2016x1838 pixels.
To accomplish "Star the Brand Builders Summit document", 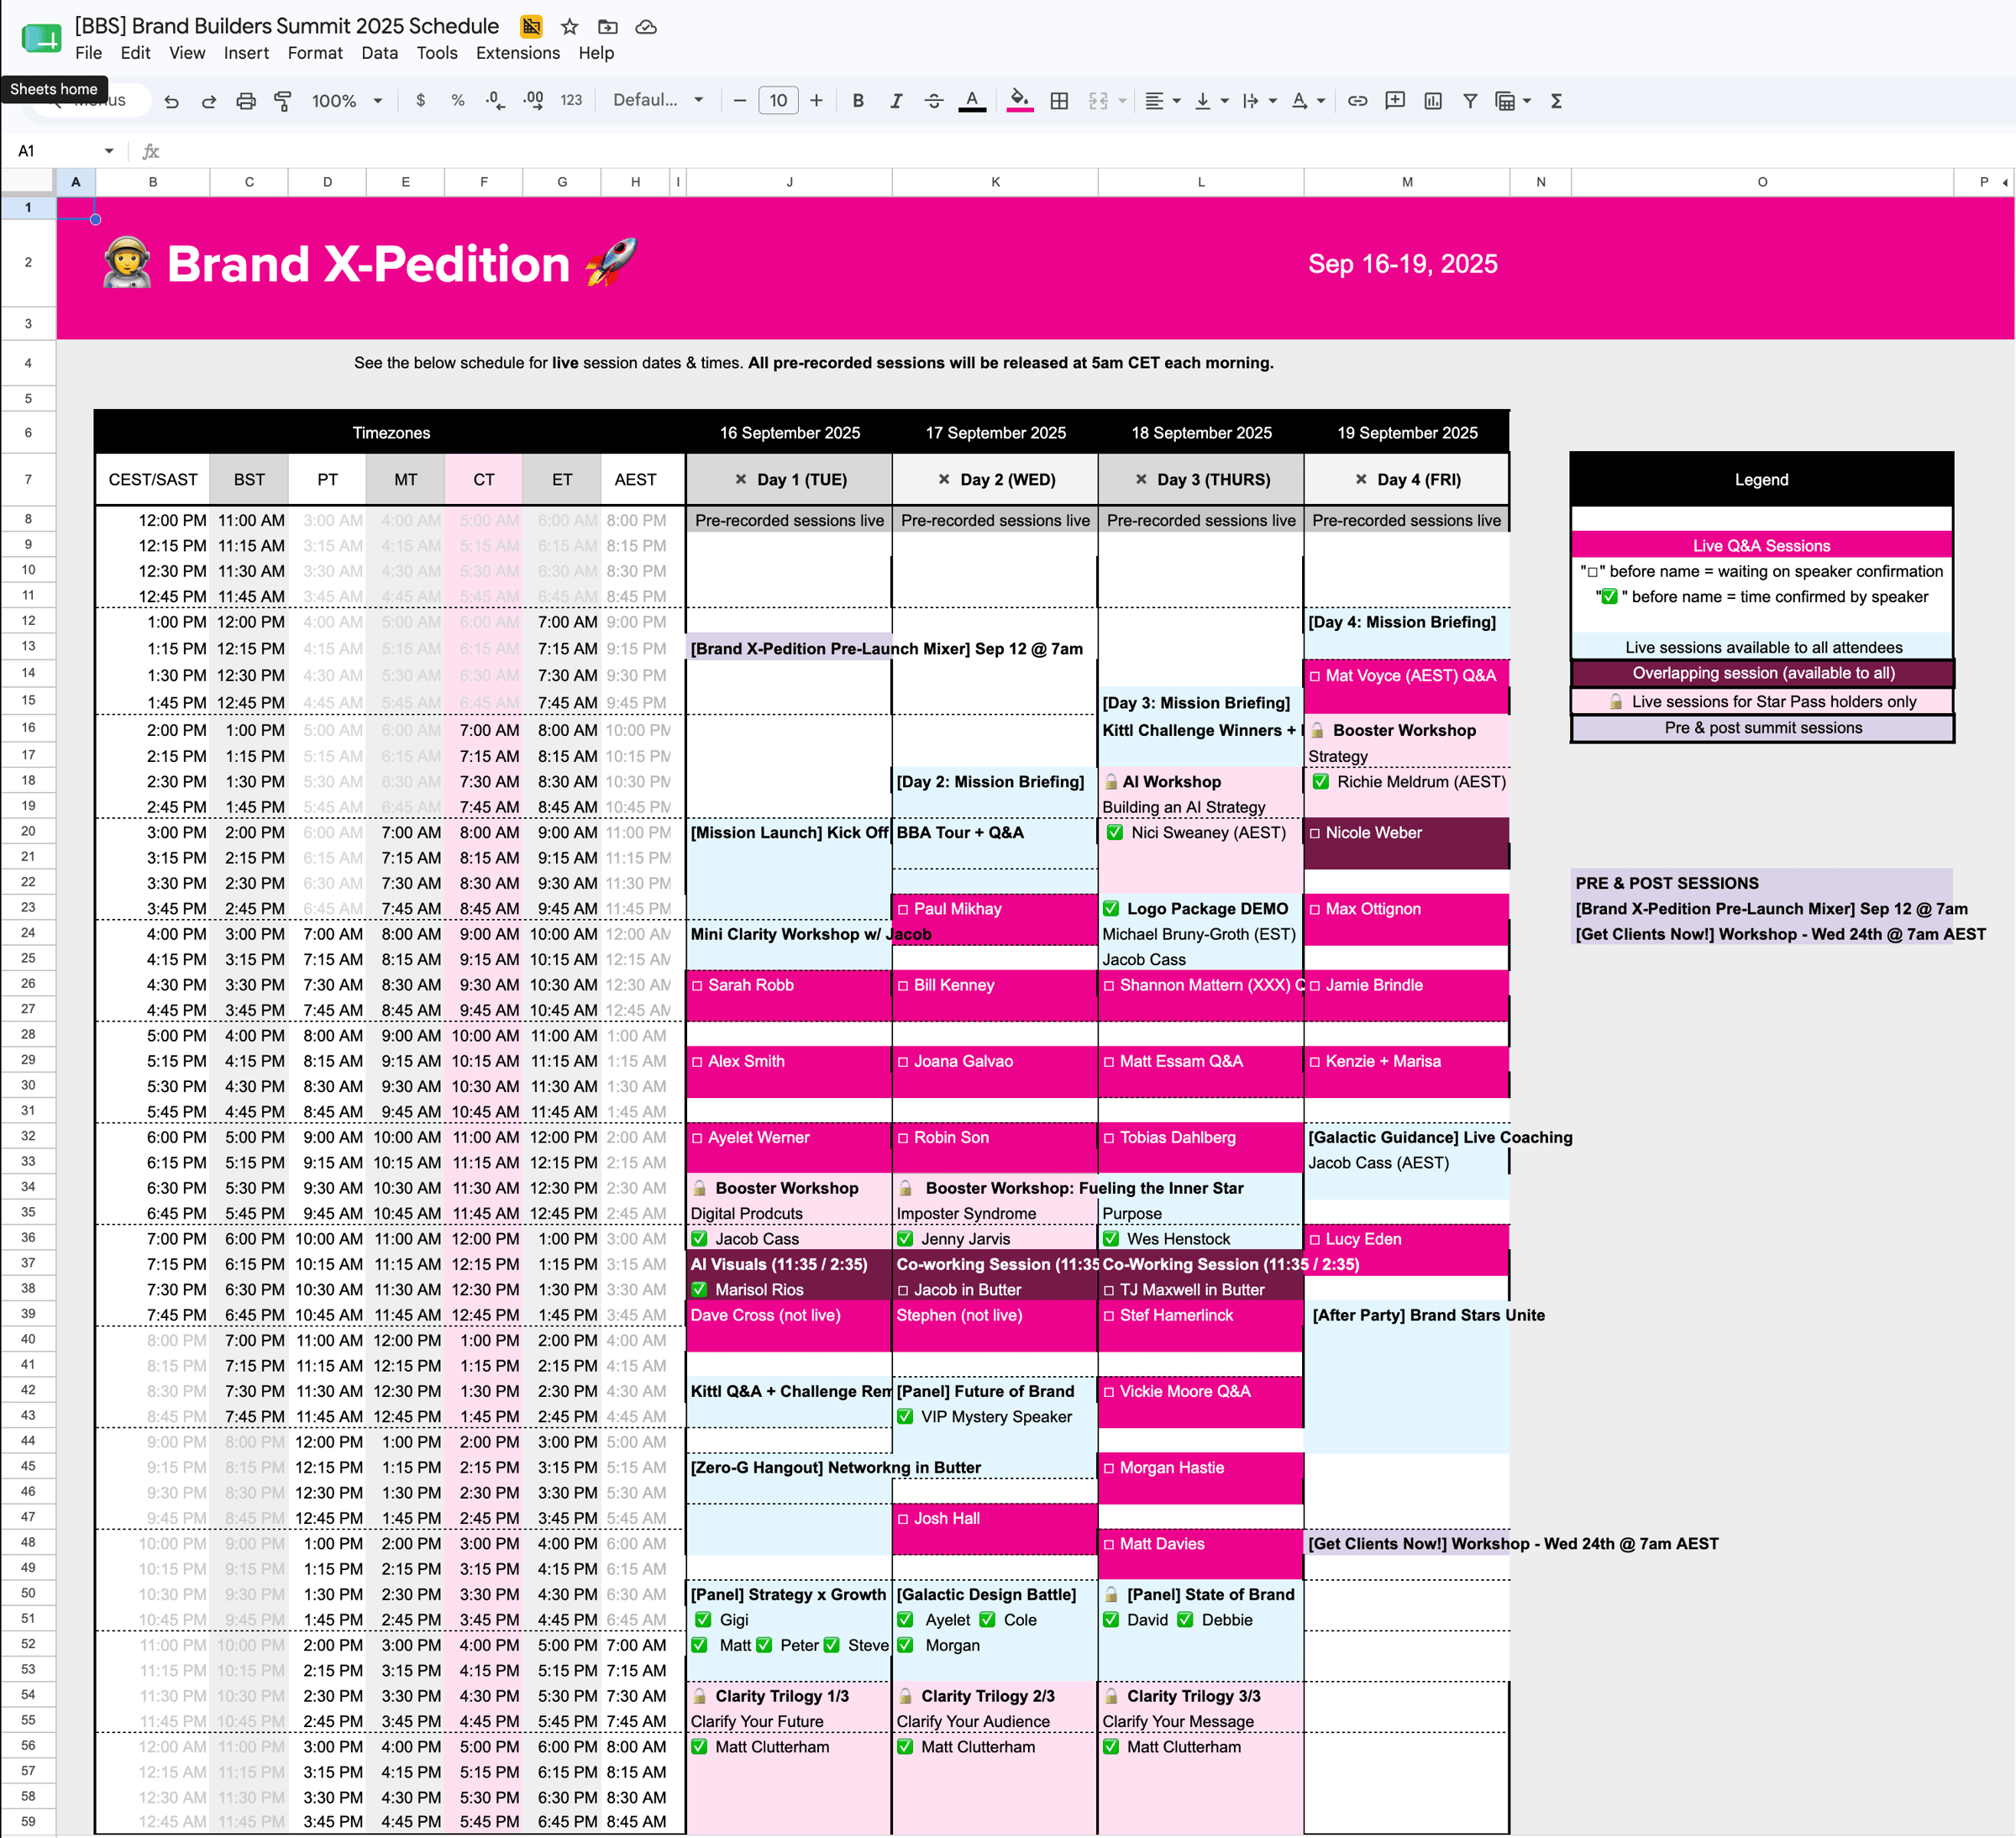I will click(x=570, y=27).
